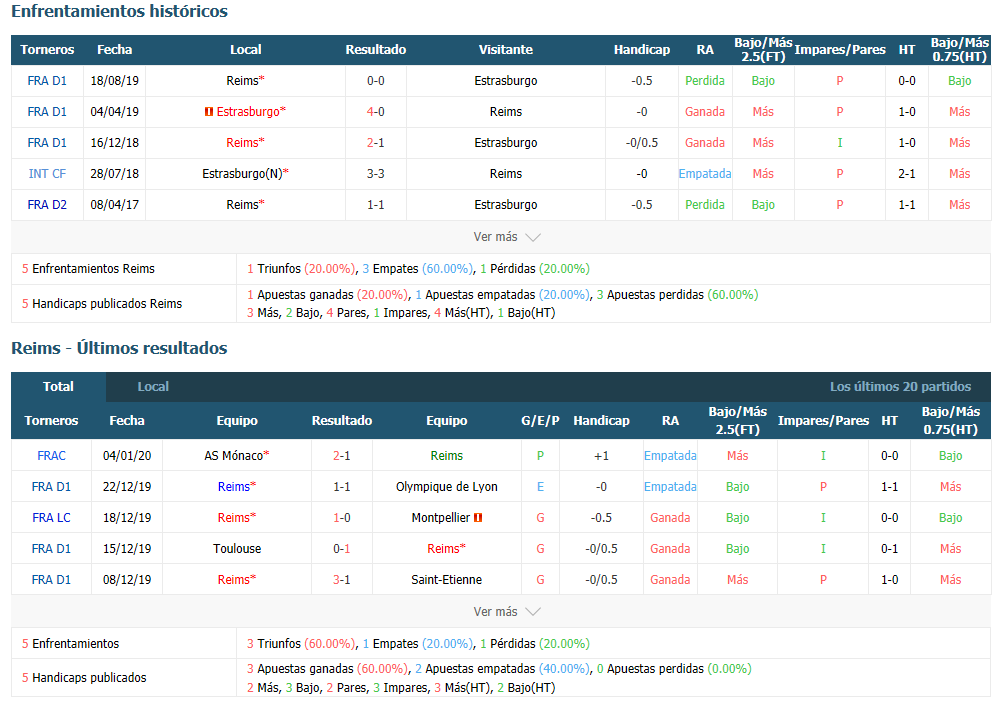
Task: Click the 2-1 half-time score
Action: tap(907, 174)
